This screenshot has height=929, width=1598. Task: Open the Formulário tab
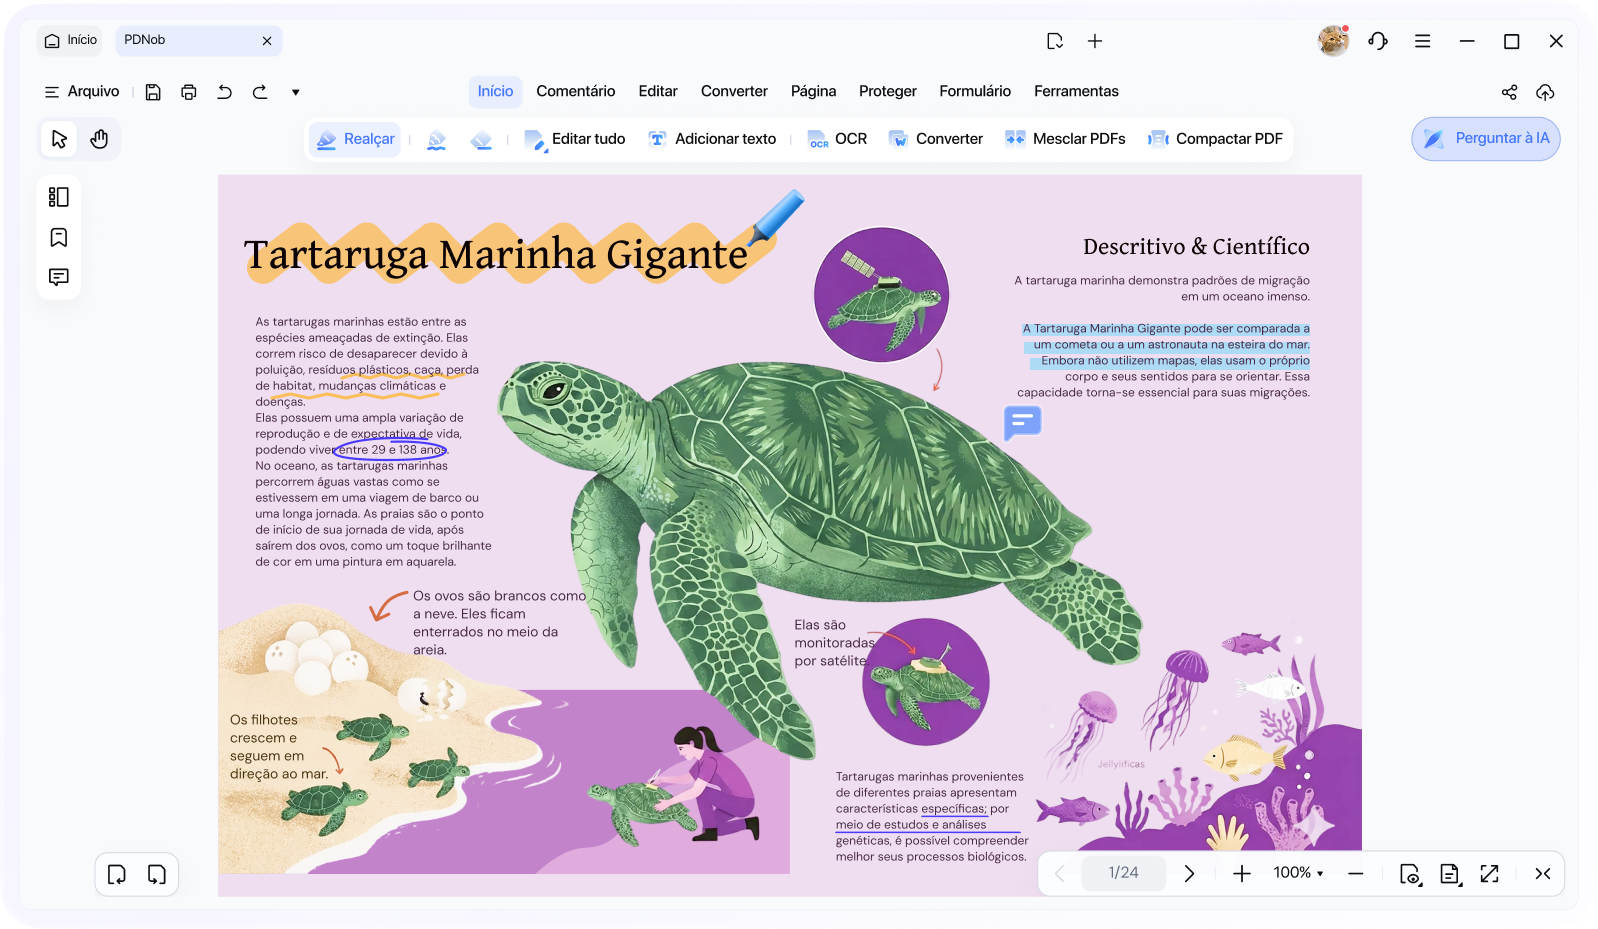975,91
